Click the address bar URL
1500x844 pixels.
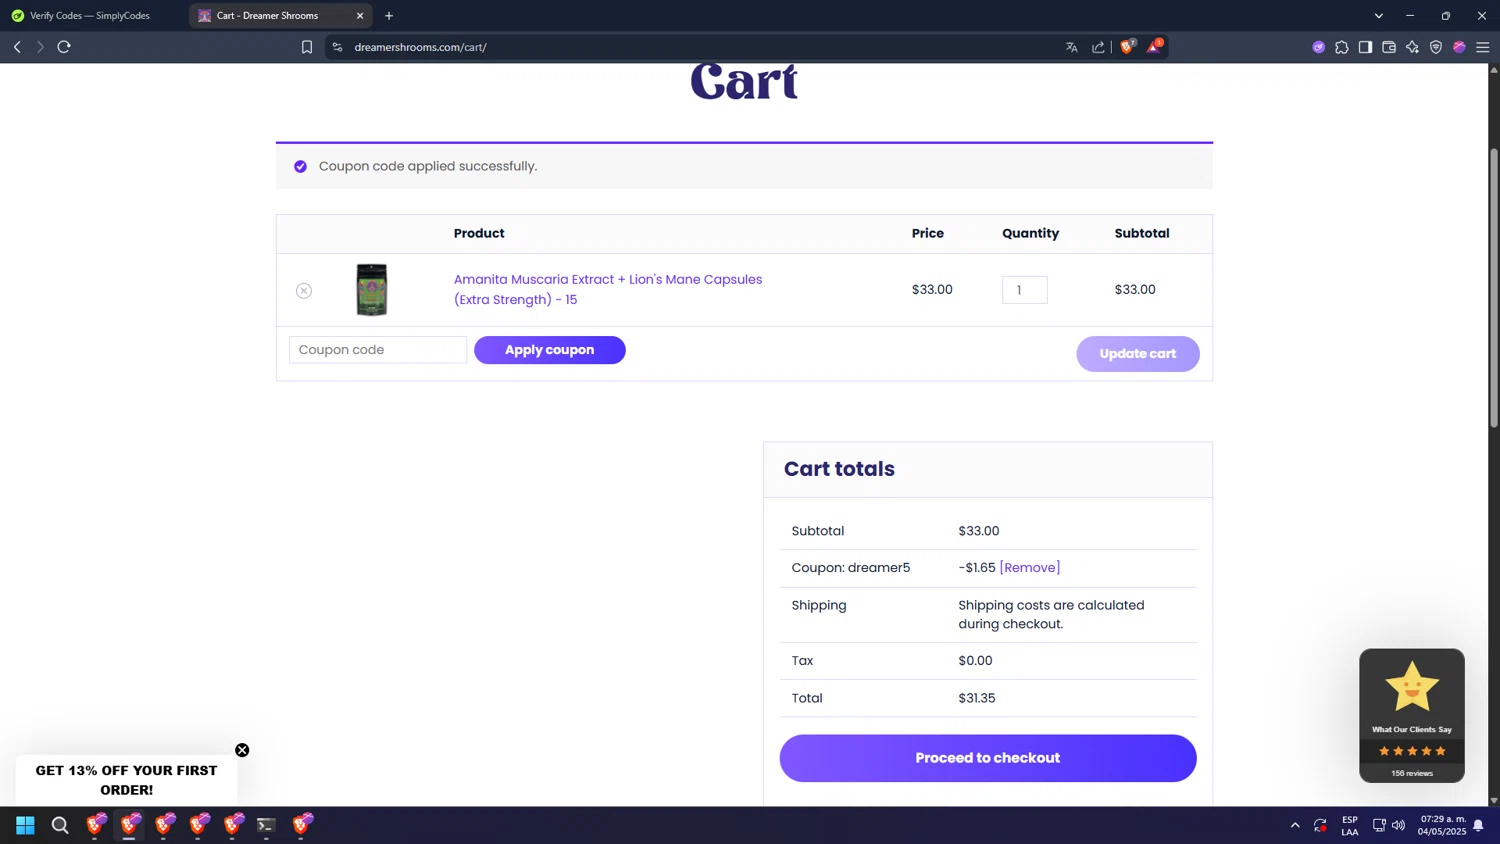[x=420, y=47]
